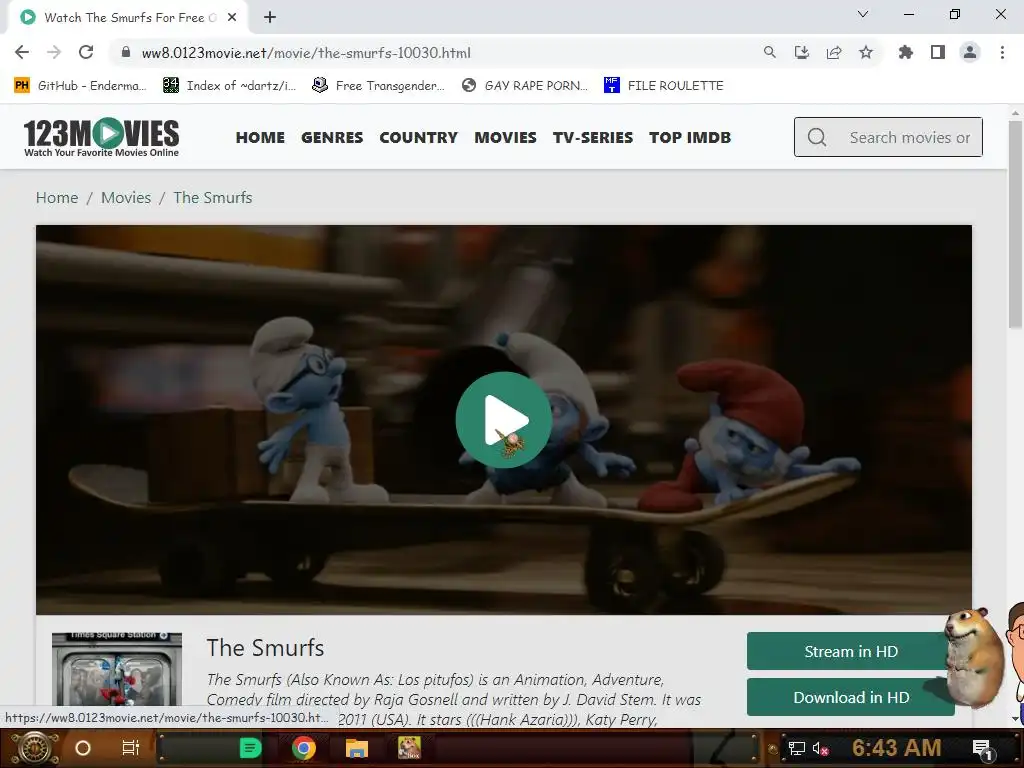
Task: Click the 6:43 AM clock
Action: point(897,748)
